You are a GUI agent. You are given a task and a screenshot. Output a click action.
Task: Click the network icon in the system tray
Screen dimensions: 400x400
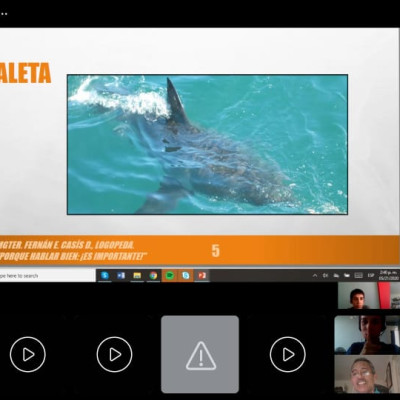click(336, 275)
